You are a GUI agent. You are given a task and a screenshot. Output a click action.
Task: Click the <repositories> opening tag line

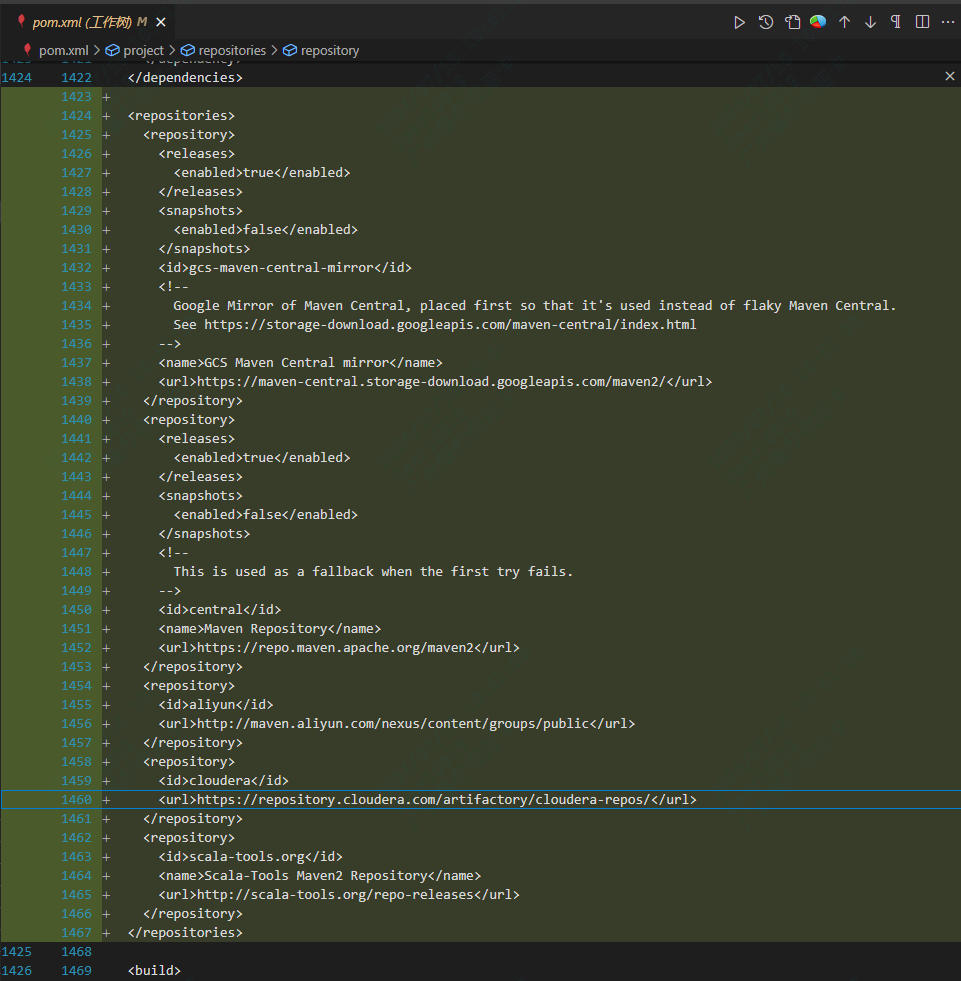(181, 116)
